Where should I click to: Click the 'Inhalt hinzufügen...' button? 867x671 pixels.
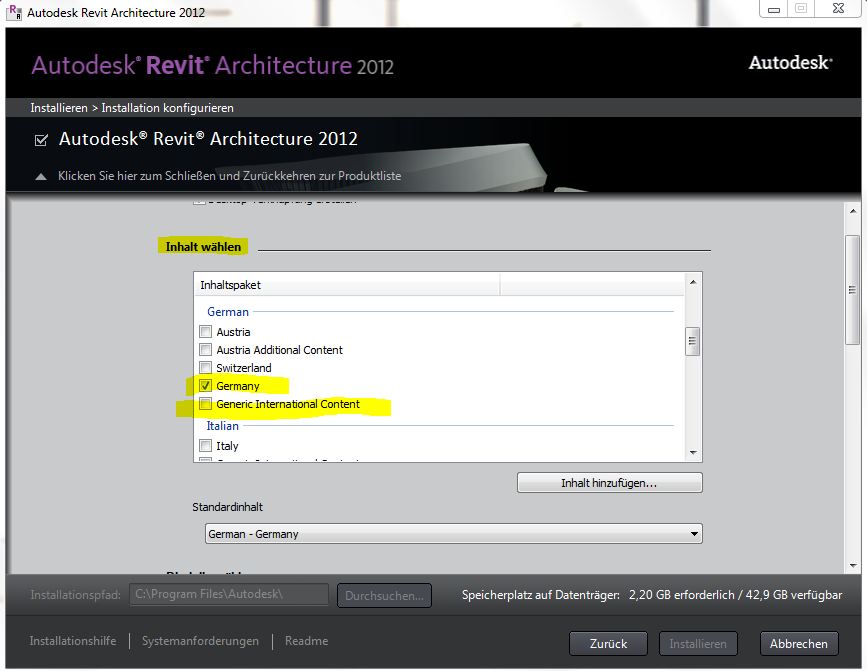coord(609,483)
